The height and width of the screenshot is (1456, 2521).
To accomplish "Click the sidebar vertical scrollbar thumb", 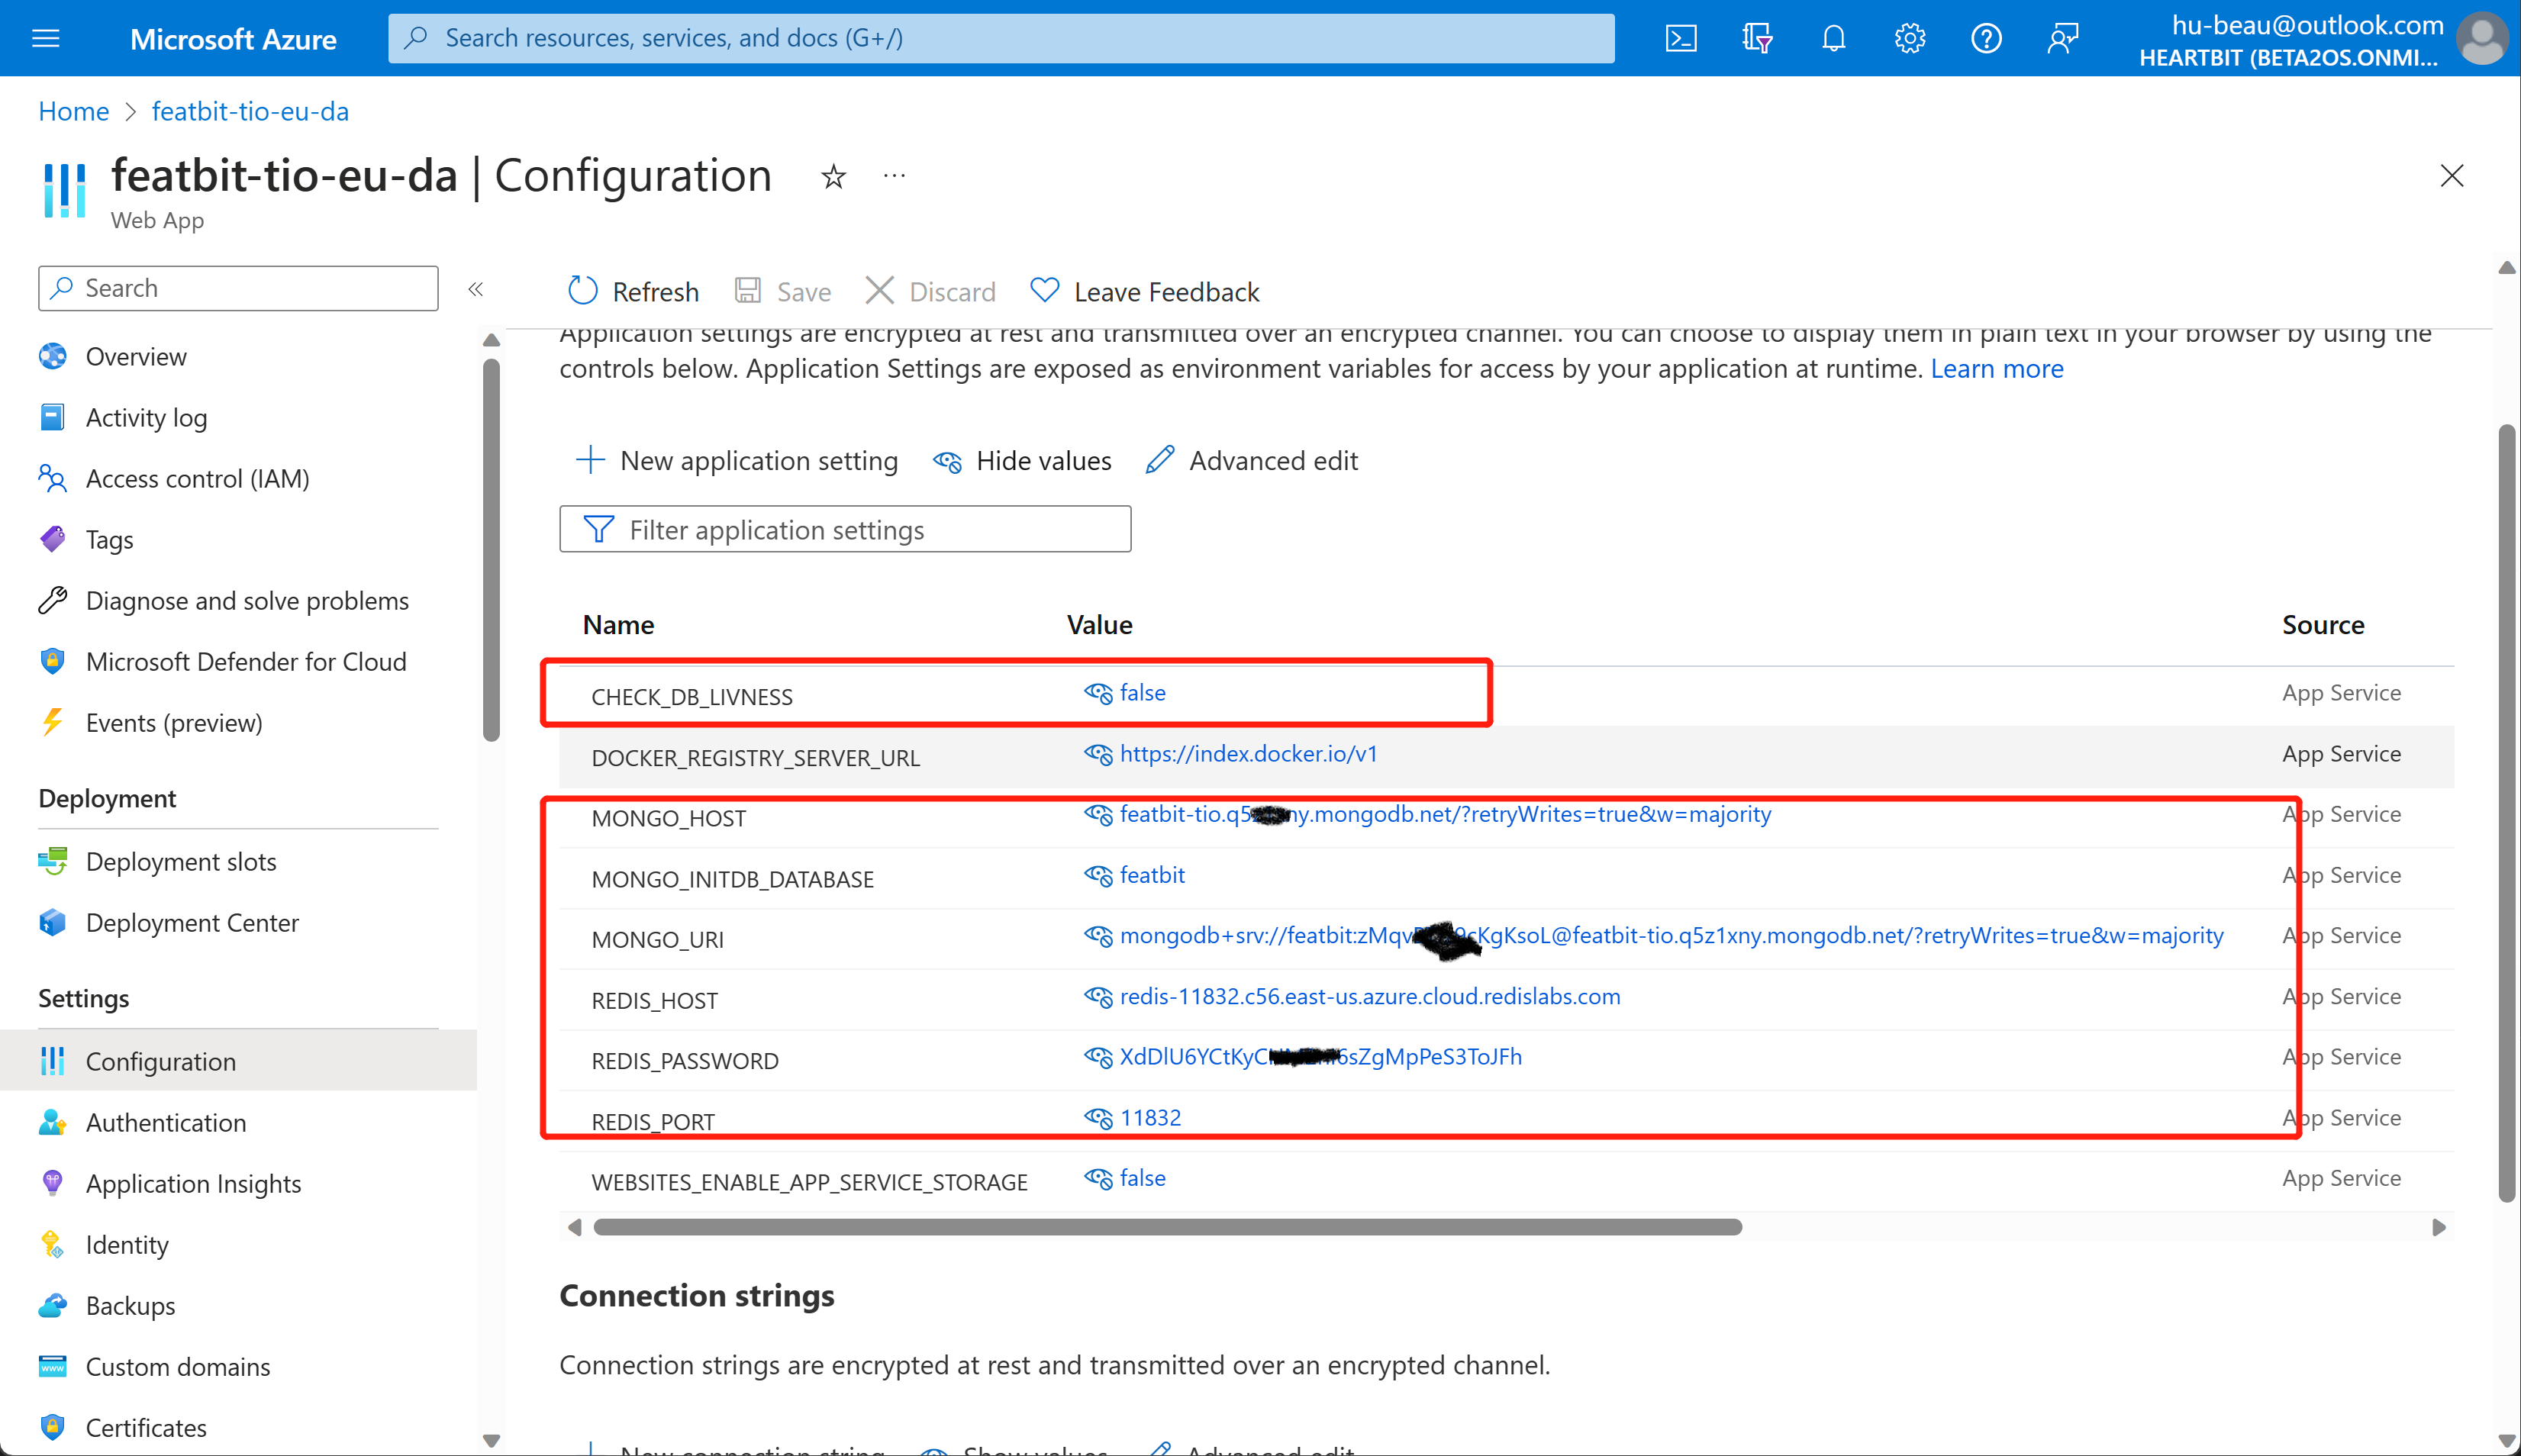I will pos(491,550).
